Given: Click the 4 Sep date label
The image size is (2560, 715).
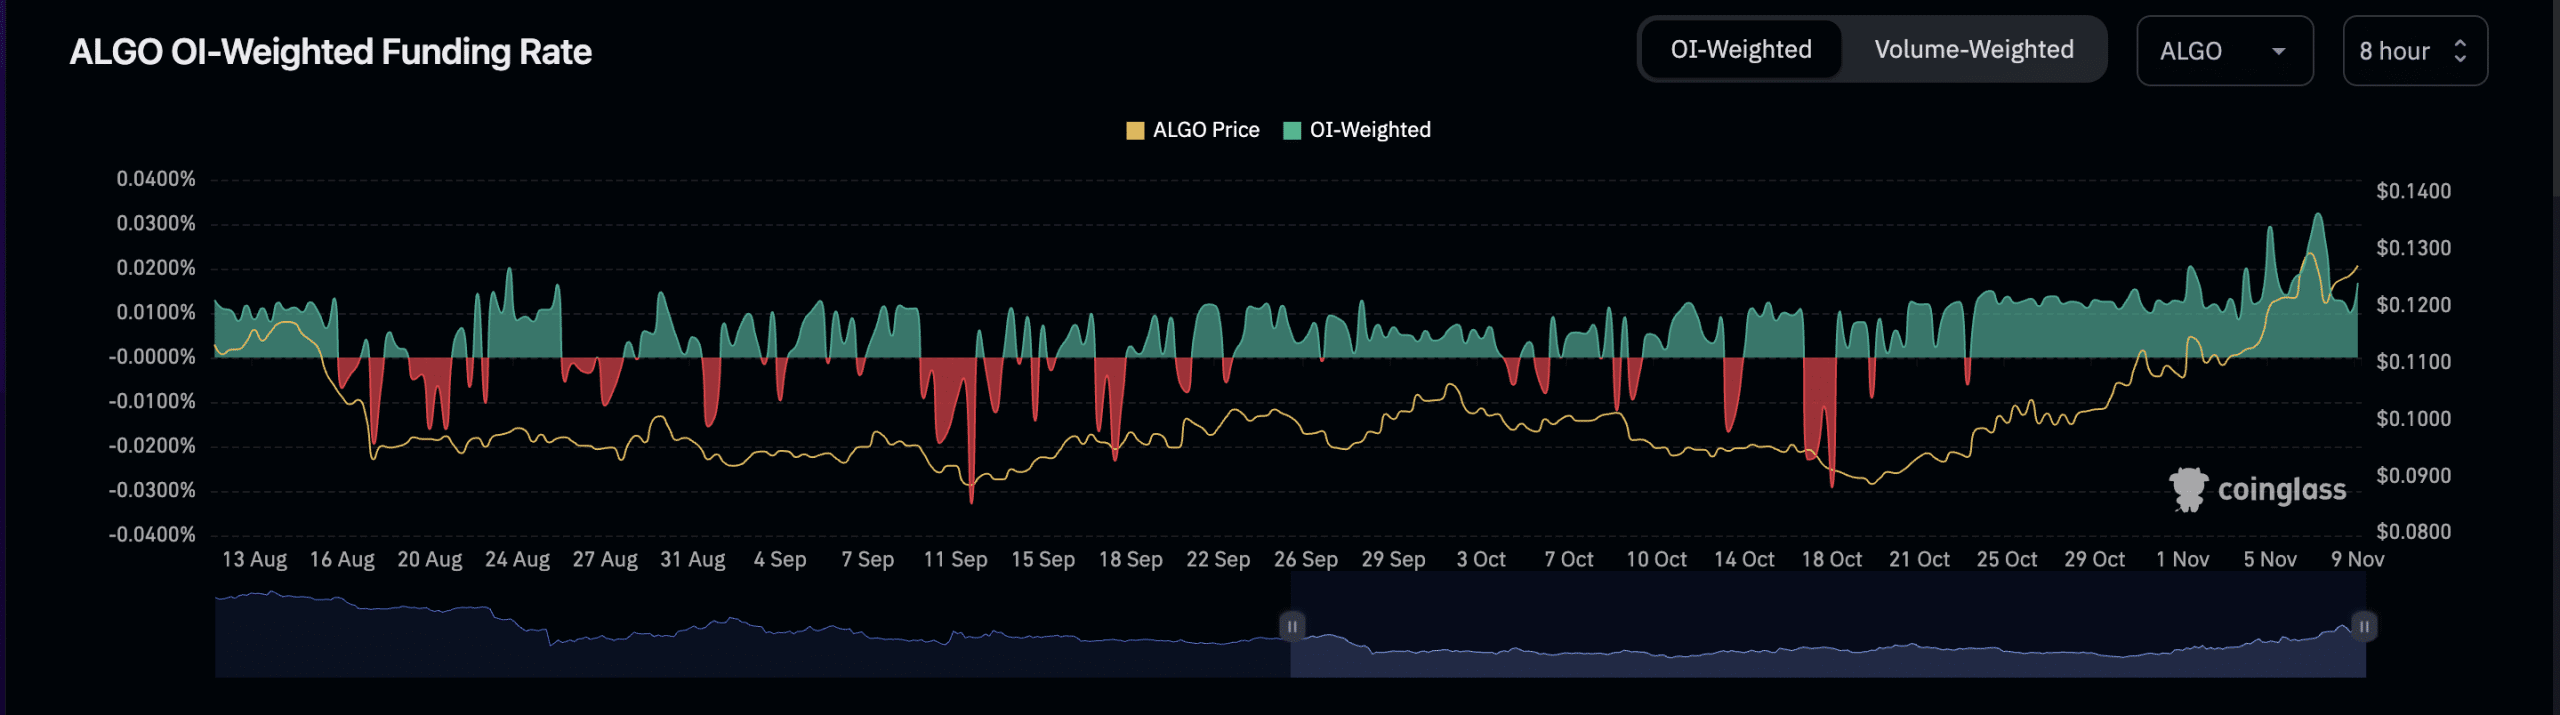Looking at the screenshot, I should point(780,560).
